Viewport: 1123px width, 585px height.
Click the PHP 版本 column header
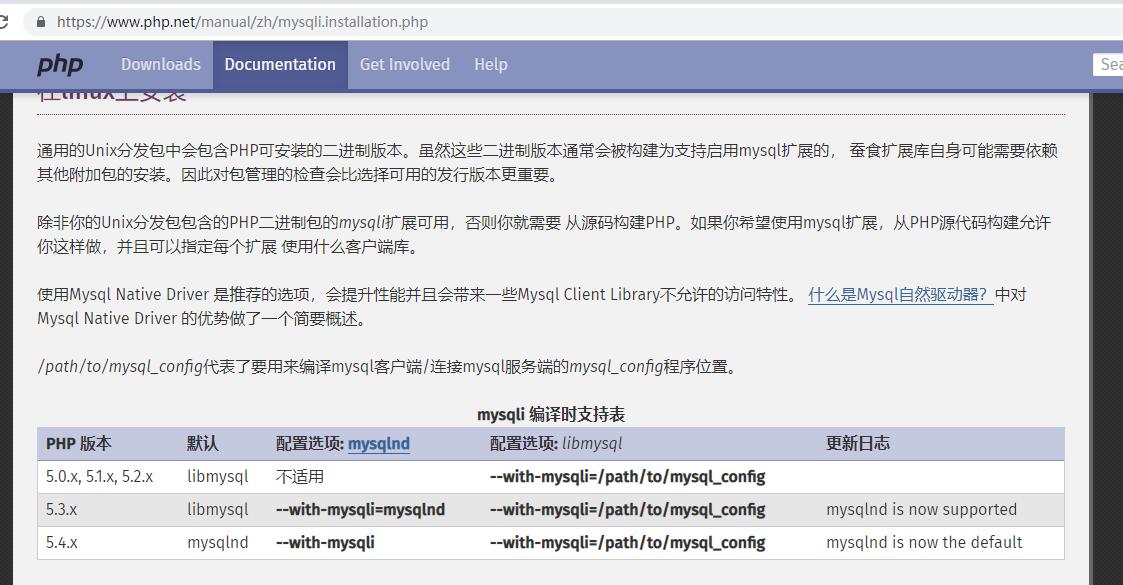[x=79, y=444]
